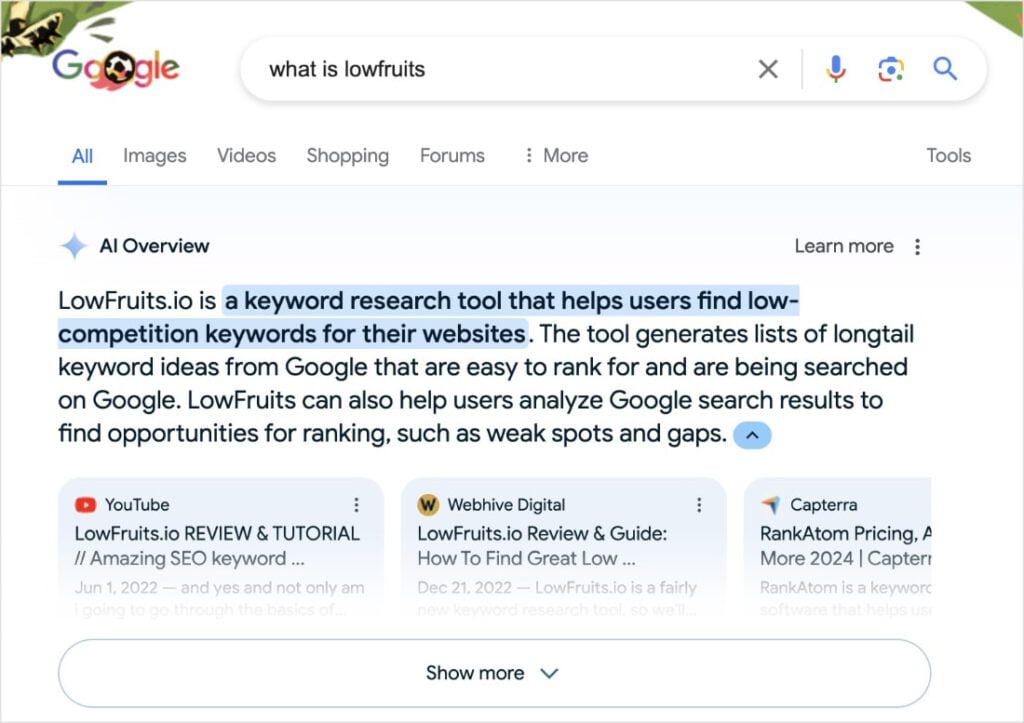Click the Capterra site icon
Screen dimensions: 1024x723
pos(772,504)
